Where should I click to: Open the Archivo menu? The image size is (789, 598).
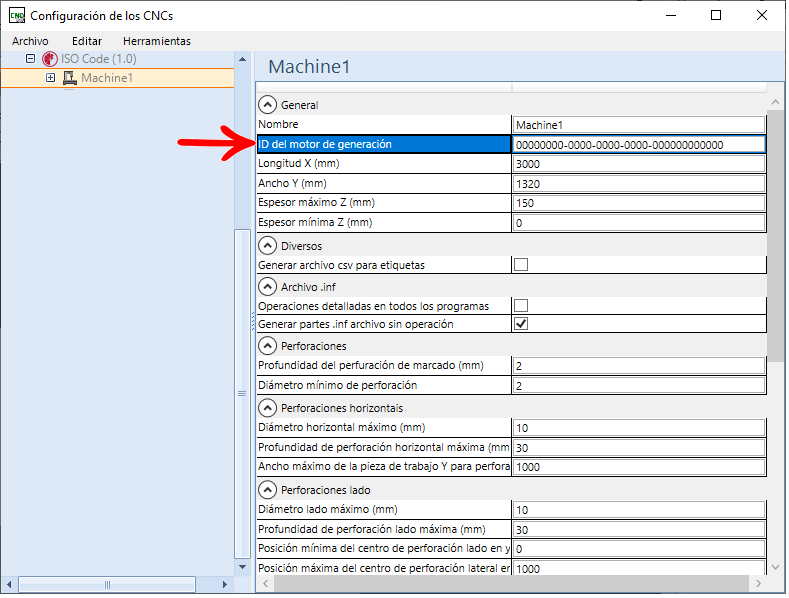pyautogui.click(x=30, y=41)
